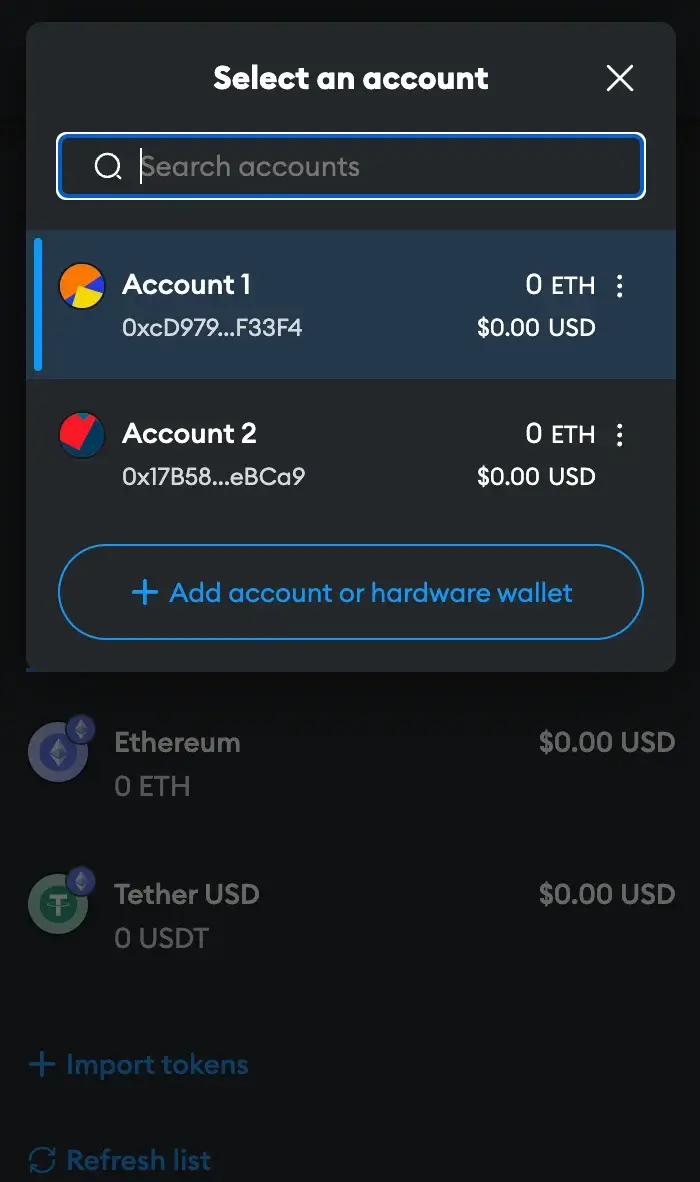Click the Account 1 orange avatar icon
The image size is (700, 1182).
coord(81,286)
